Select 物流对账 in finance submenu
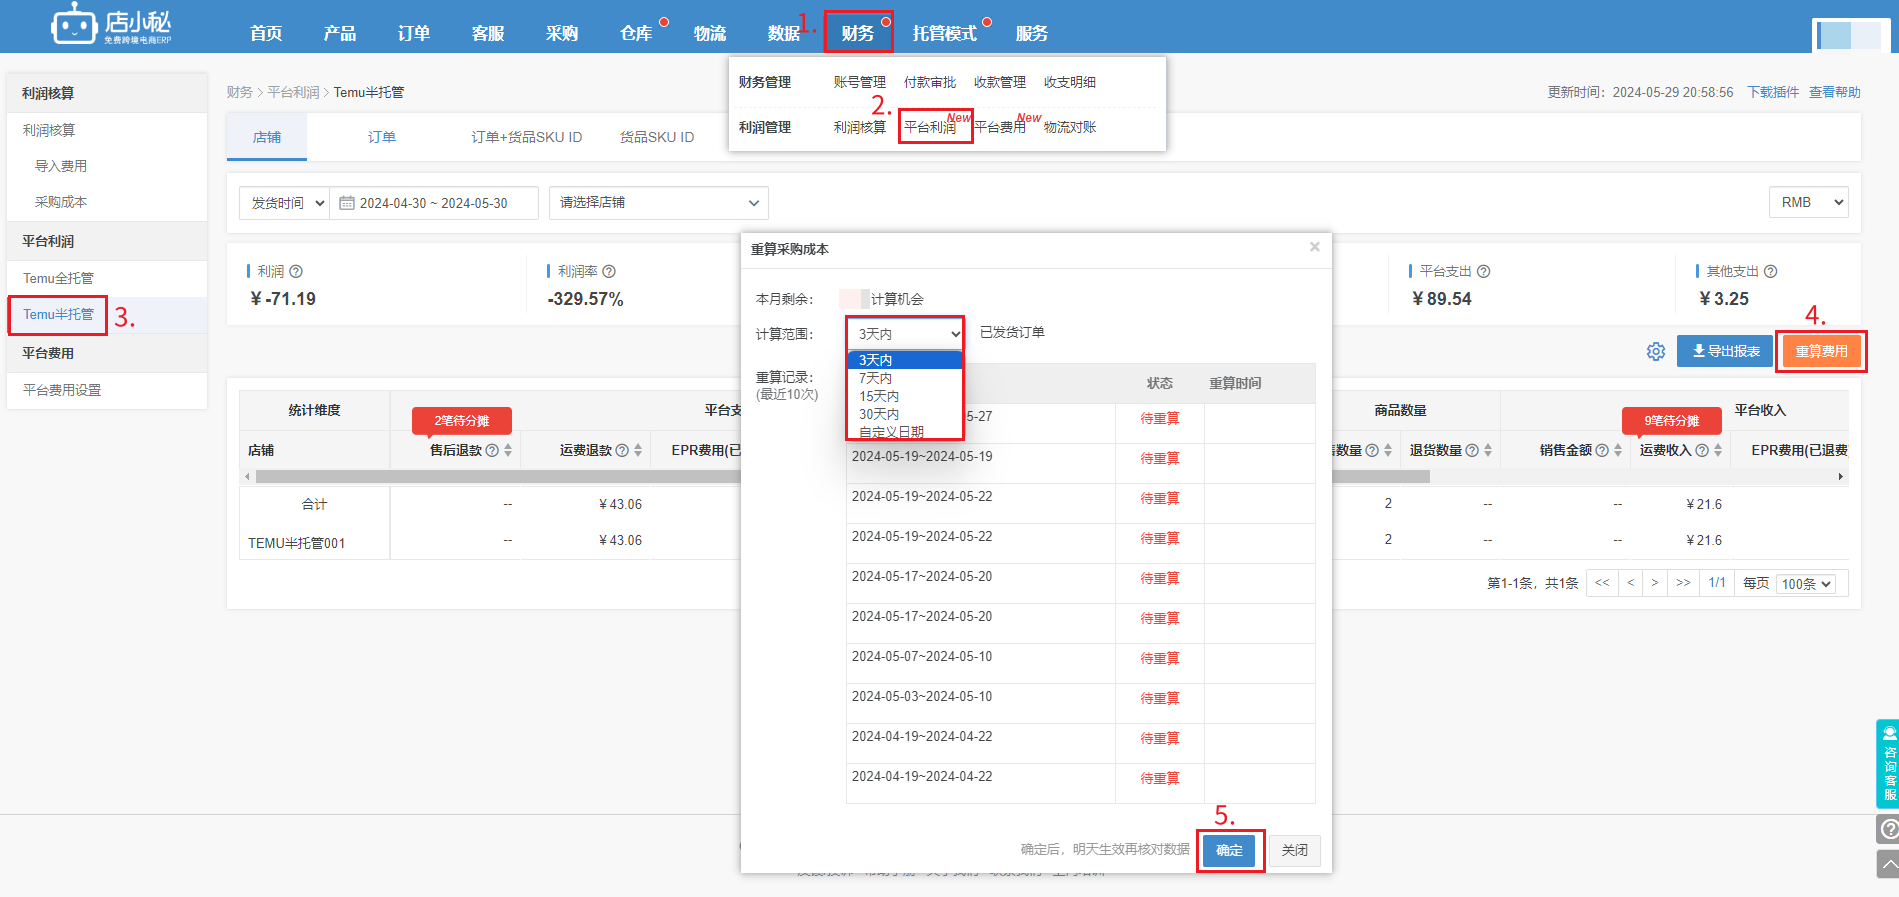 [x=1070, y=127]
